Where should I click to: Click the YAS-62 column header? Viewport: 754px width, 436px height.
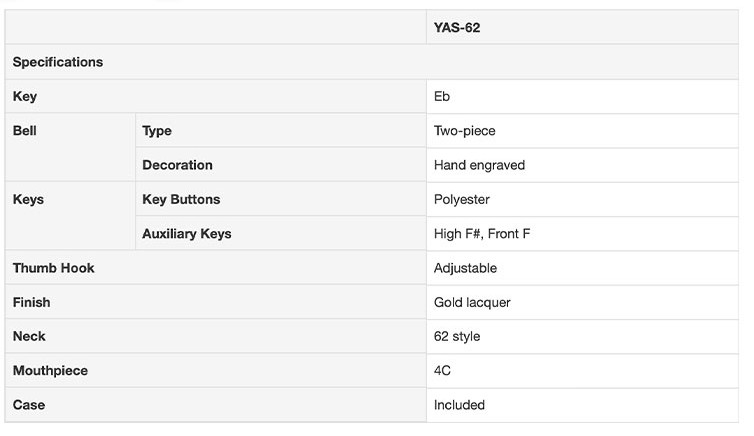click(x=457, y=28)
